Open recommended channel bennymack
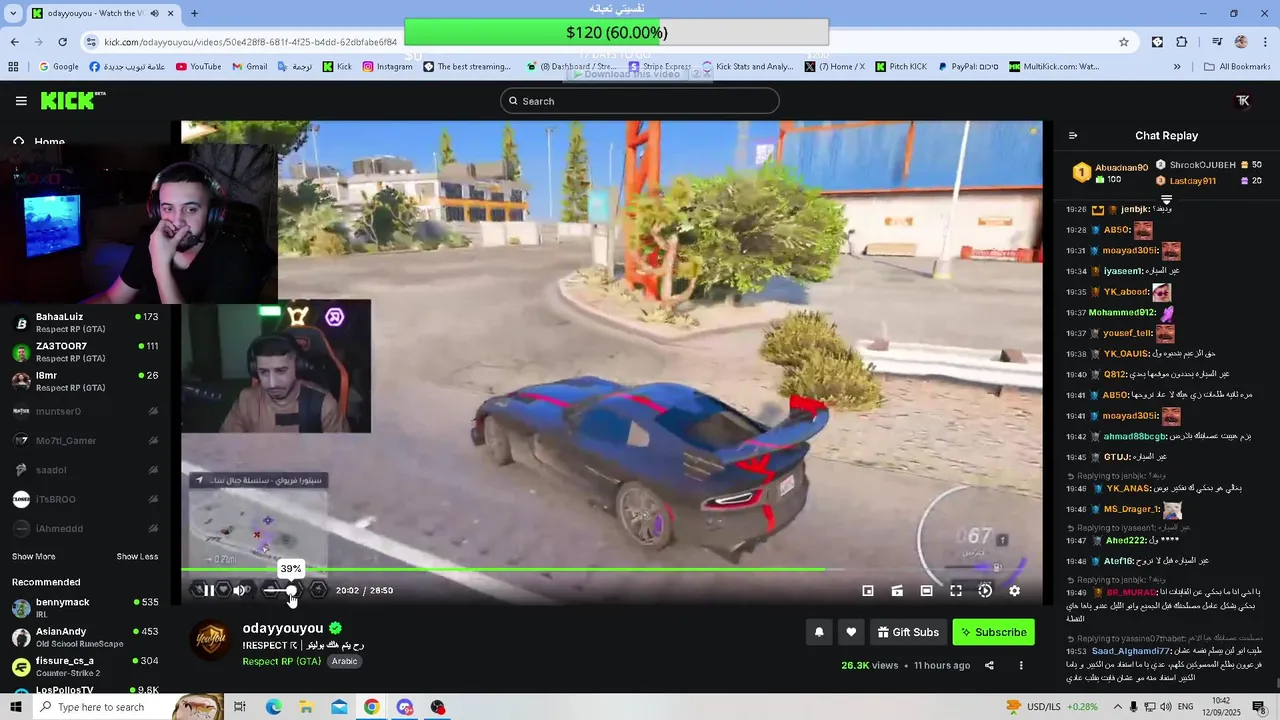 tap(85, 608)
